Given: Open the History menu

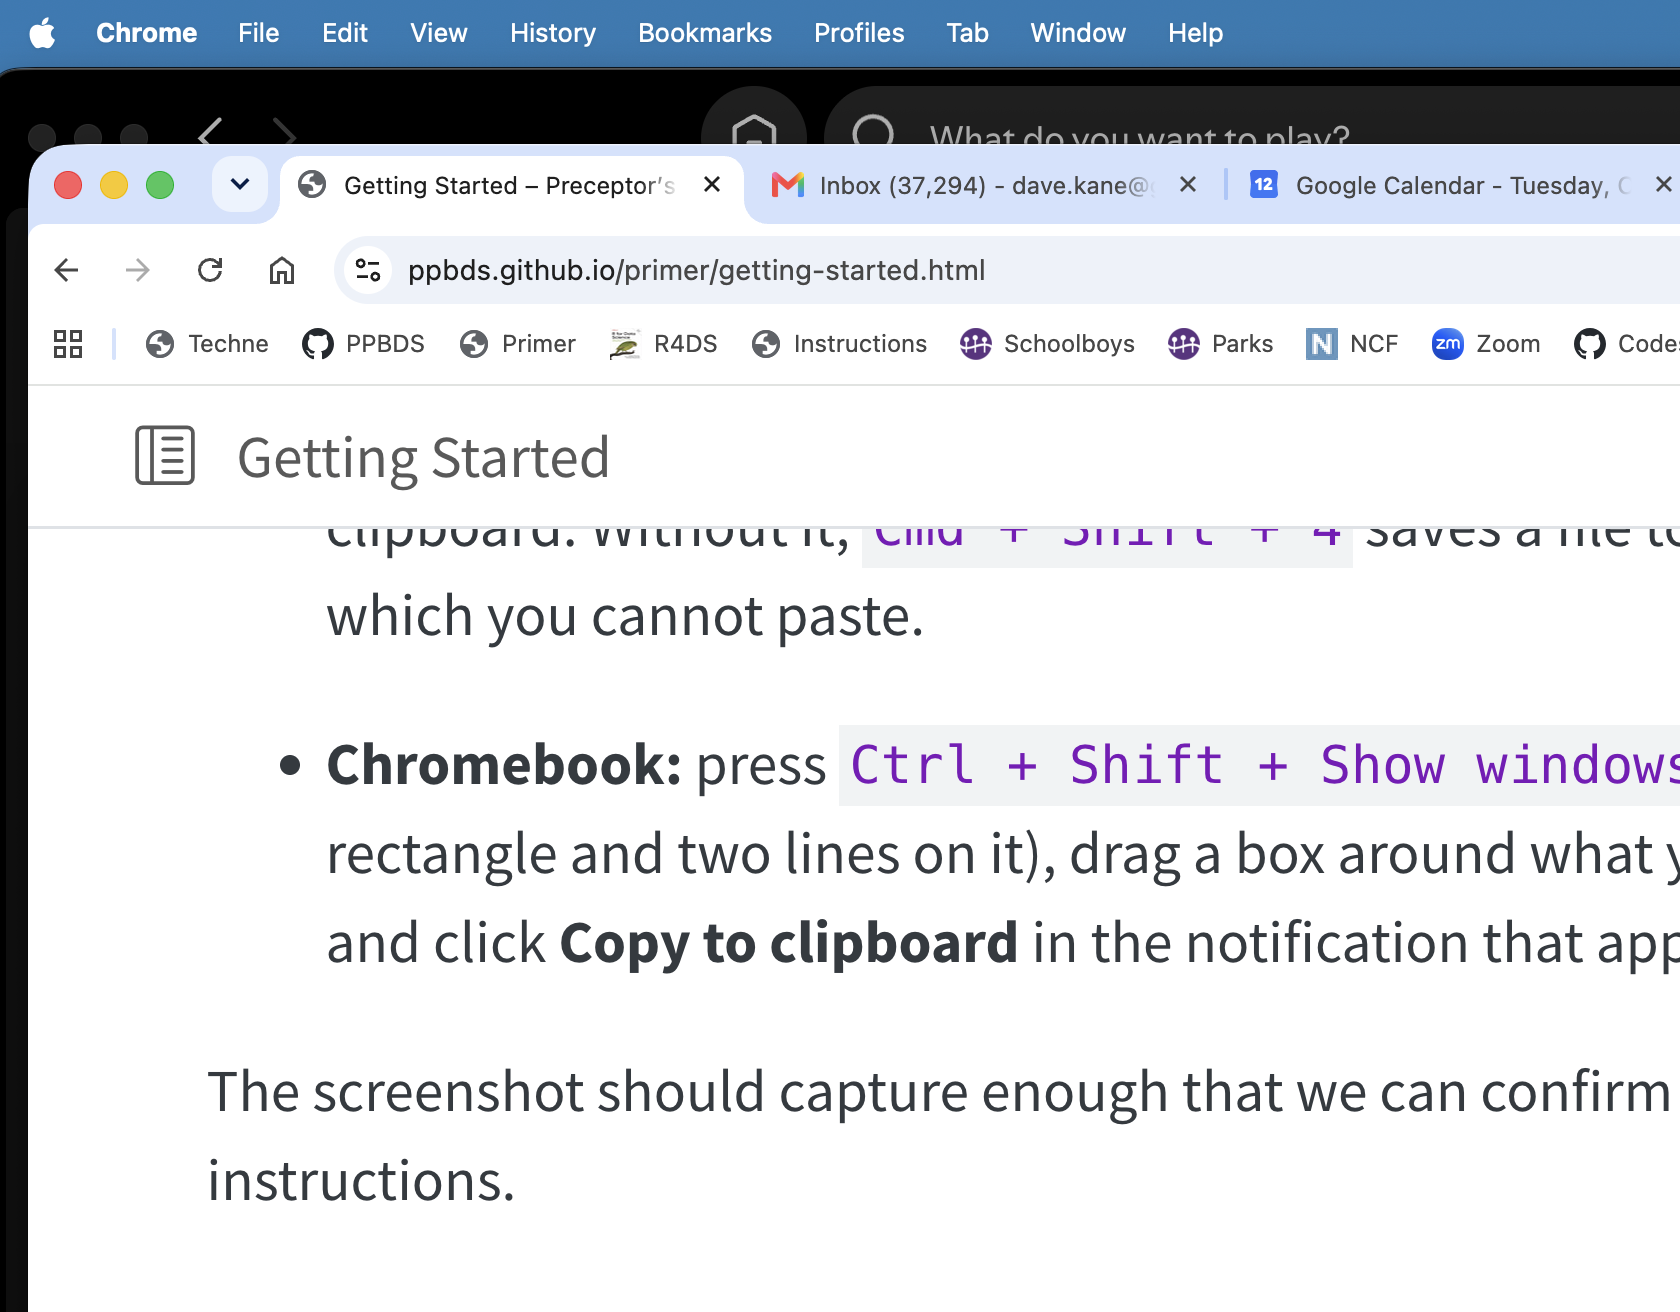Looking at the screenshot, I should [553, 33].
